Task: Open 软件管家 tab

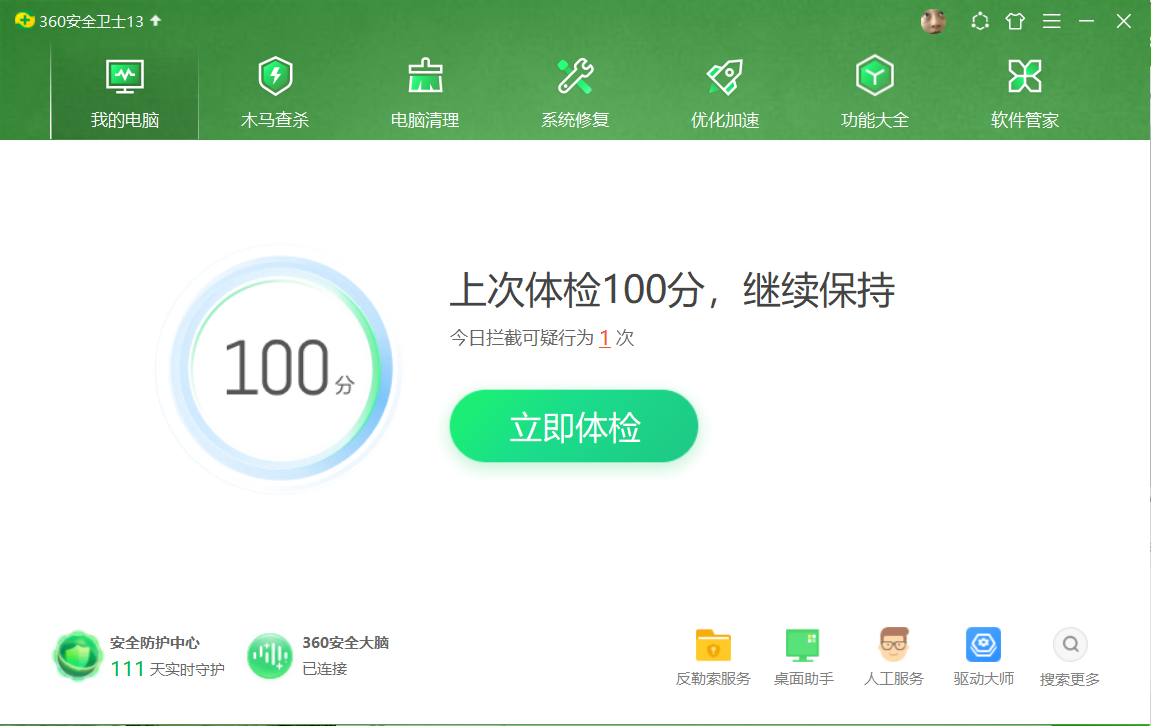Action: (1025, 92)
